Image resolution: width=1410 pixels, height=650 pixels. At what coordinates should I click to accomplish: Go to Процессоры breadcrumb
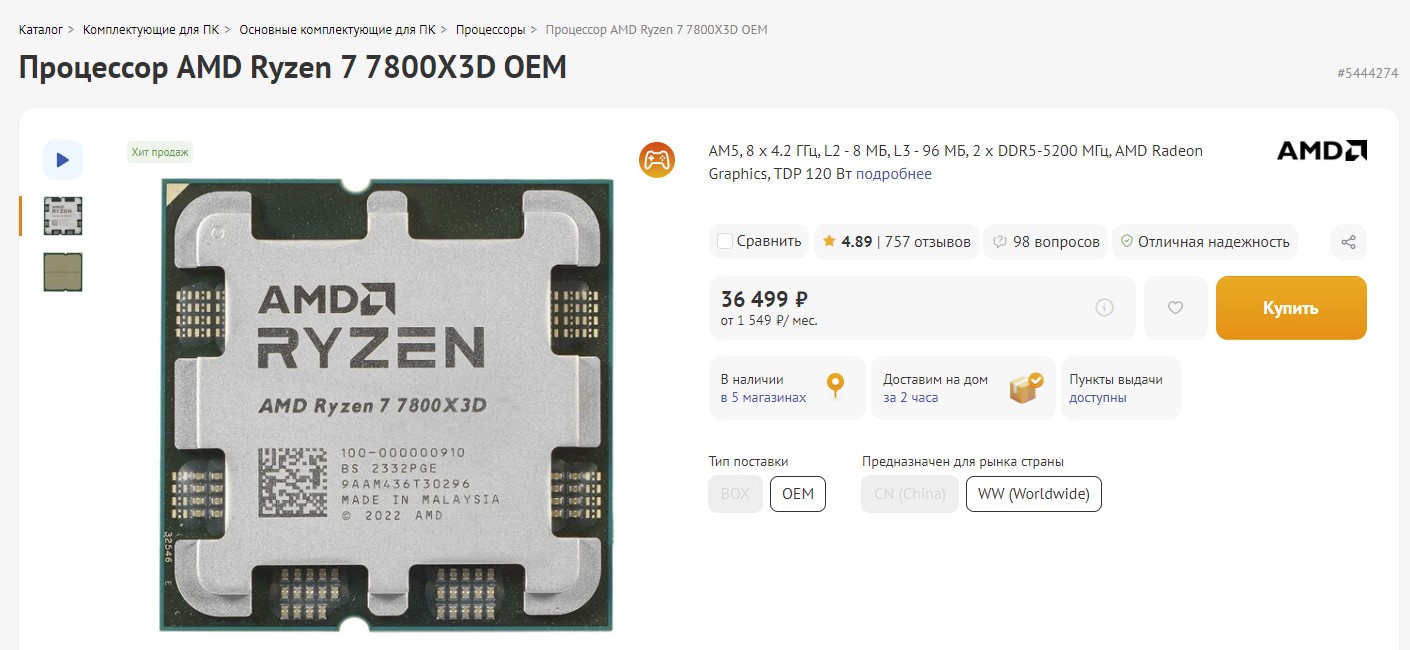tap(490, 30)
